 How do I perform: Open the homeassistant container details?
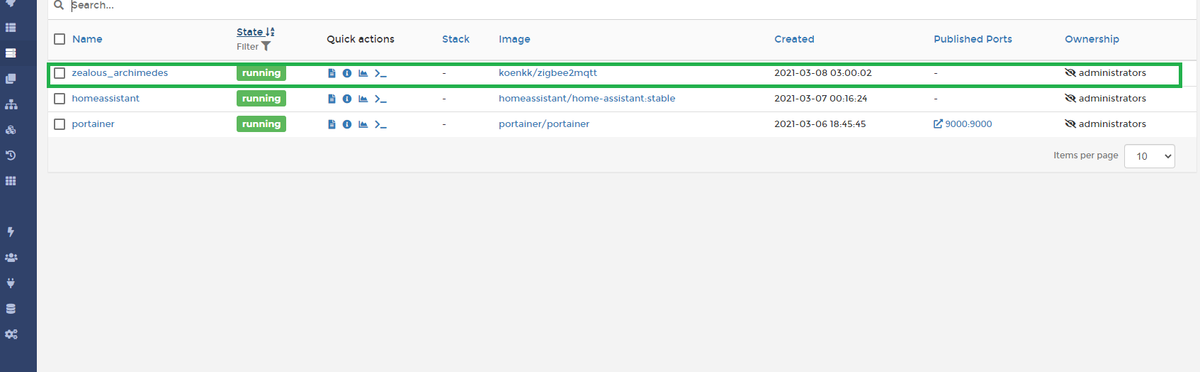click(106, 99)
